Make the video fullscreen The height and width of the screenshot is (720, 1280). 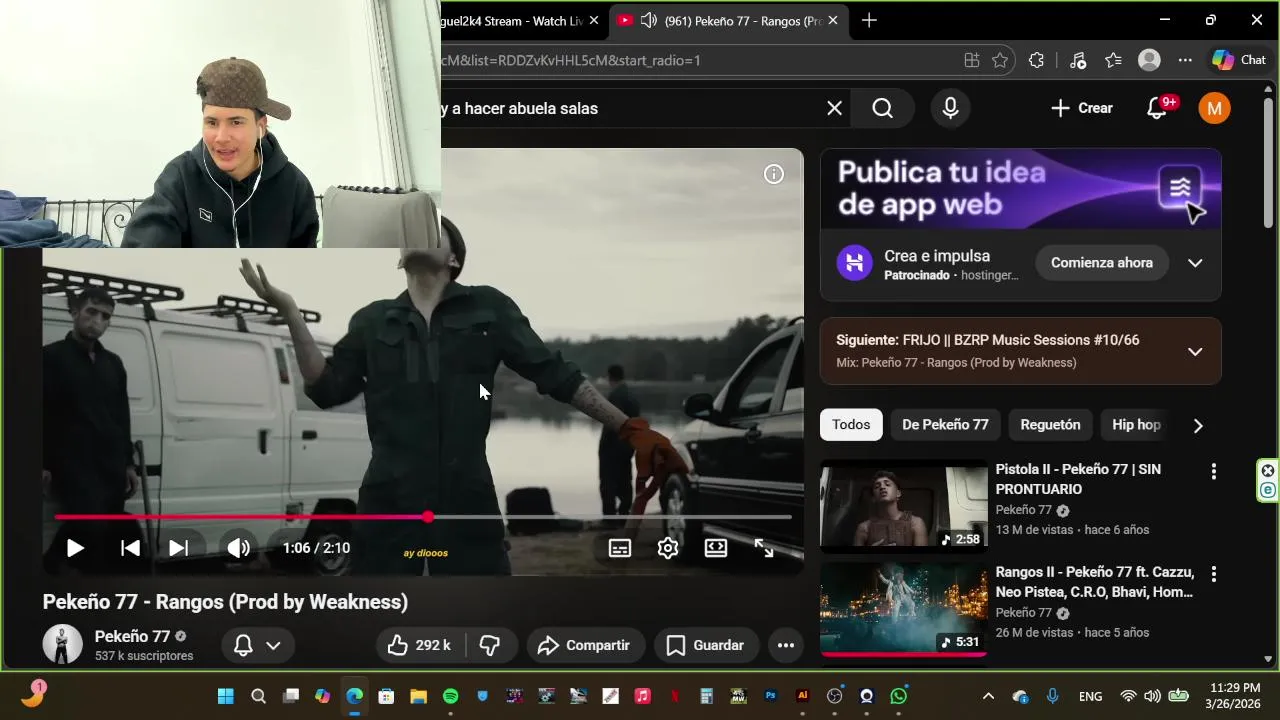pyautogui.click(x=764, y=548)
